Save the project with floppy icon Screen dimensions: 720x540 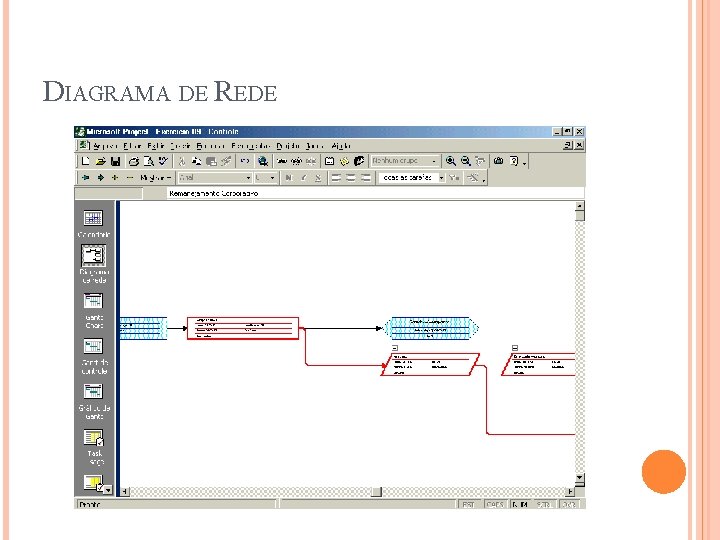[x=115, y=161]
